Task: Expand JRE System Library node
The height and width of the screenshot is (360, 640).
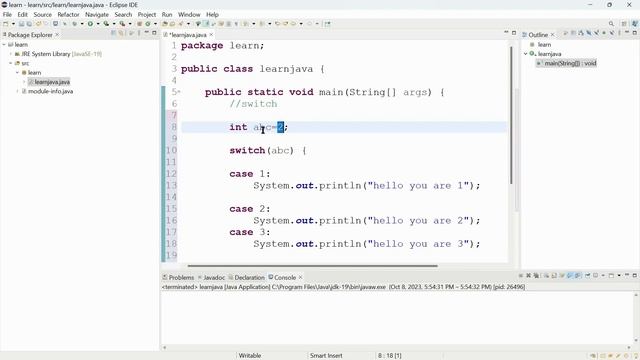Action: coord(11,54)
